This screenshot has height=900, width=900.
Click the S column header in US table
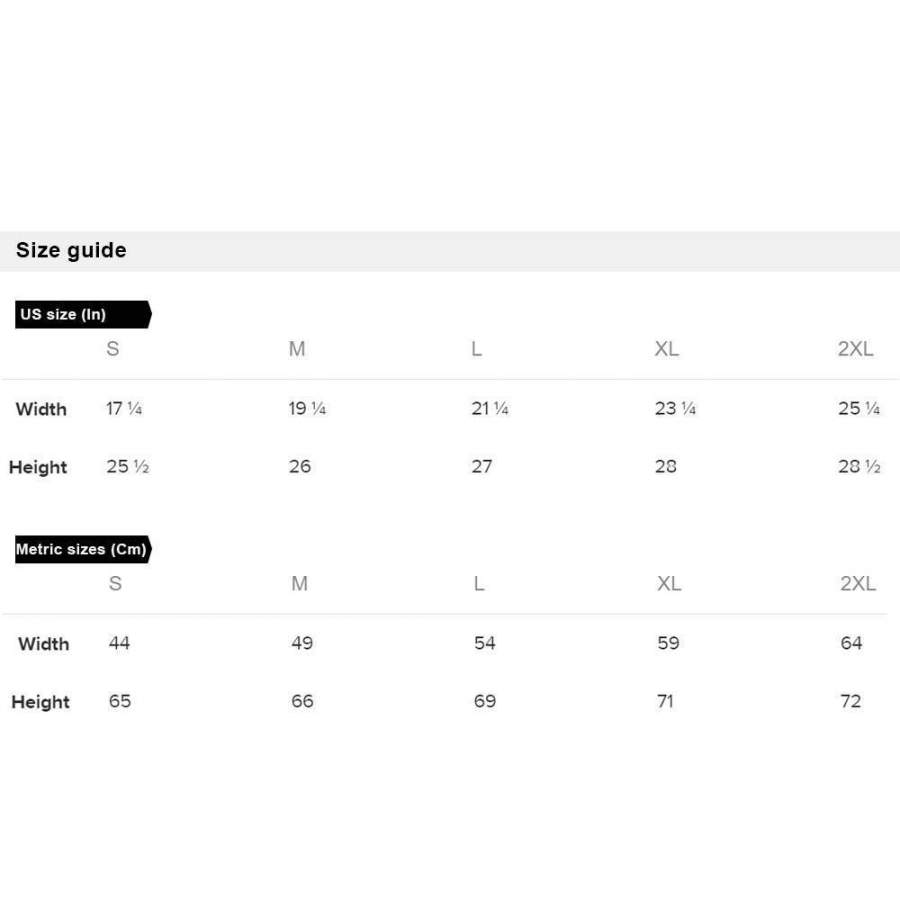tap(113, 349)
